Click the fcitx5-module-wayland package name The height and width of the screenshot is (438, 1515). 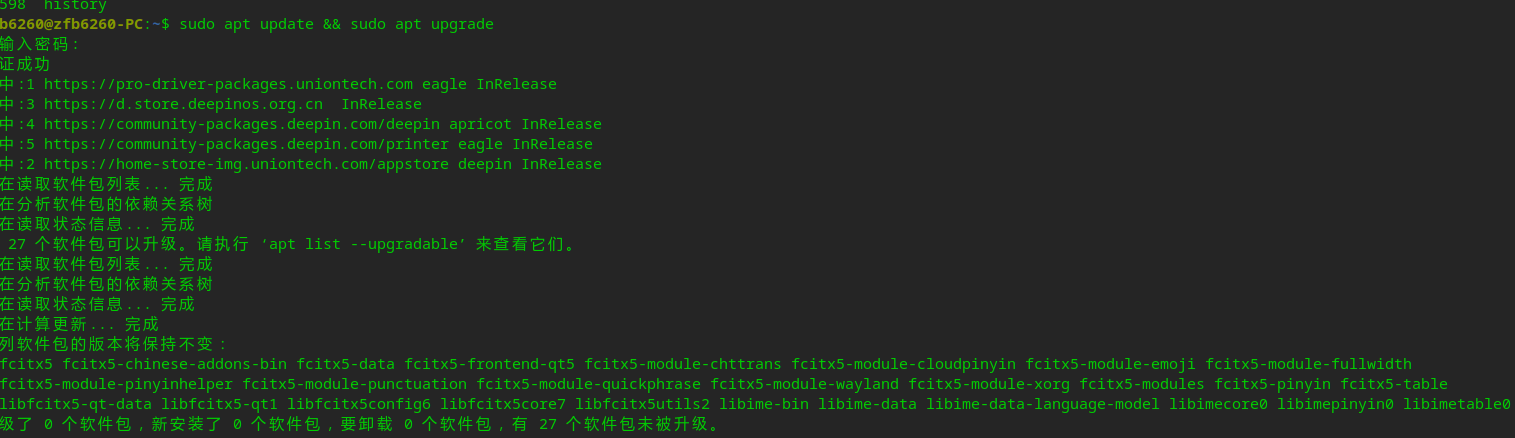804,384
